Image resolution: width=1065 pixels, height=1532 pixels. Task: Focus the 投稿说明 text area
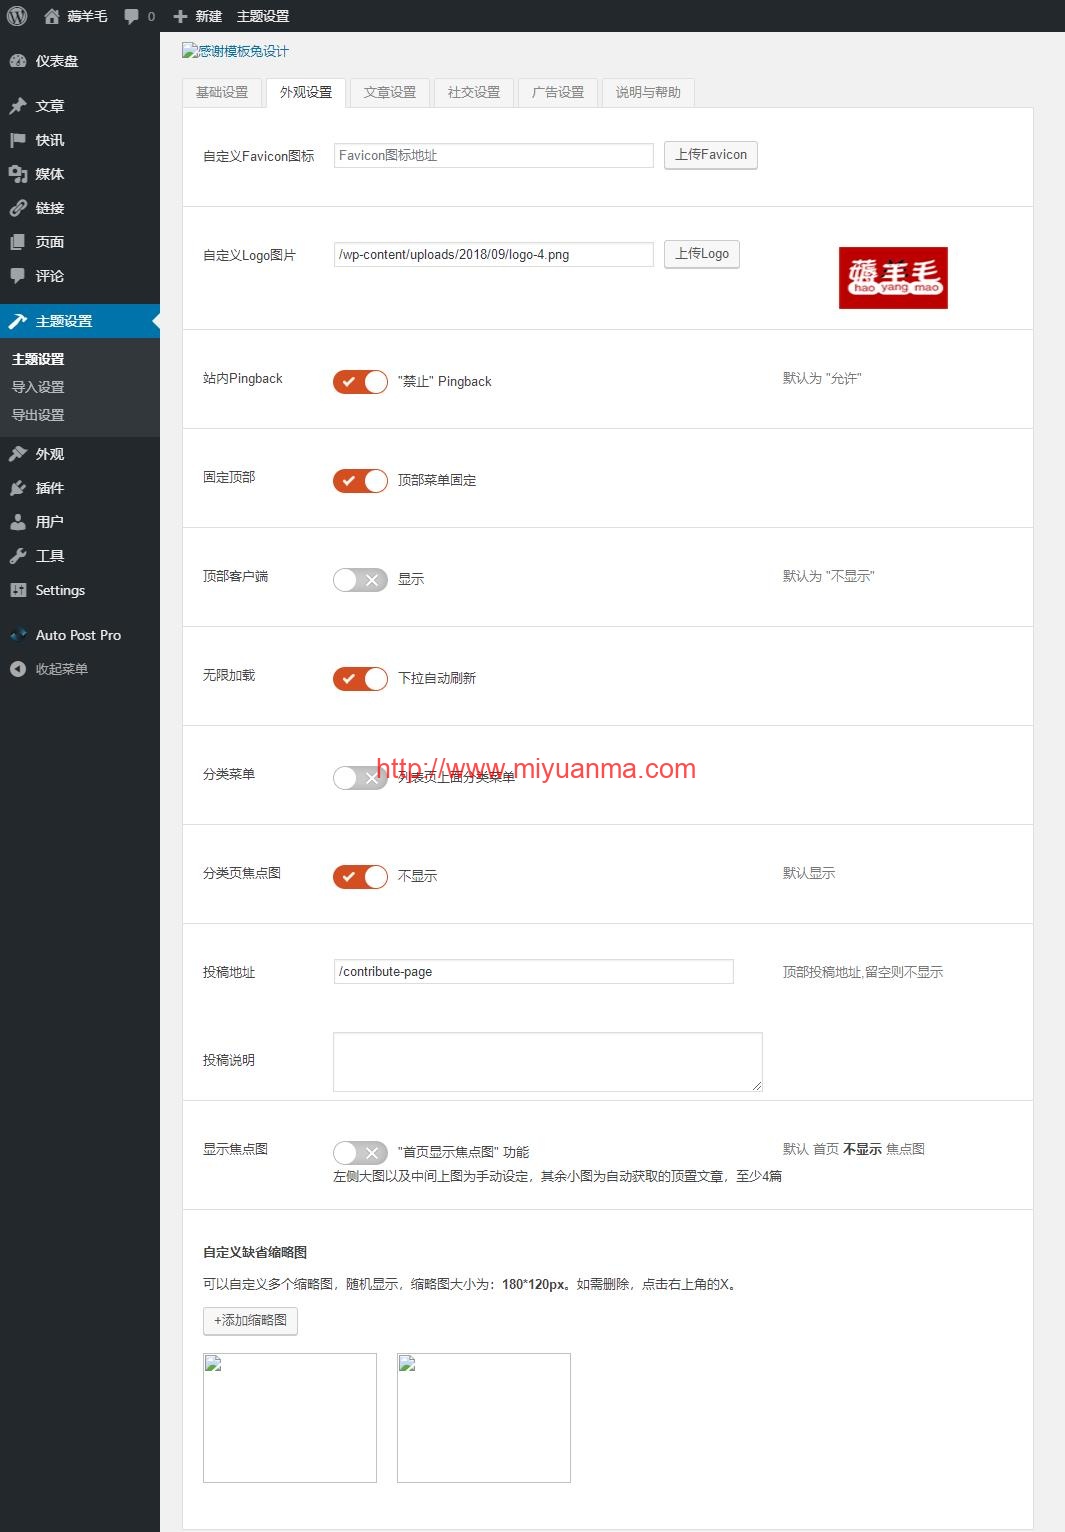point(548,1061)
